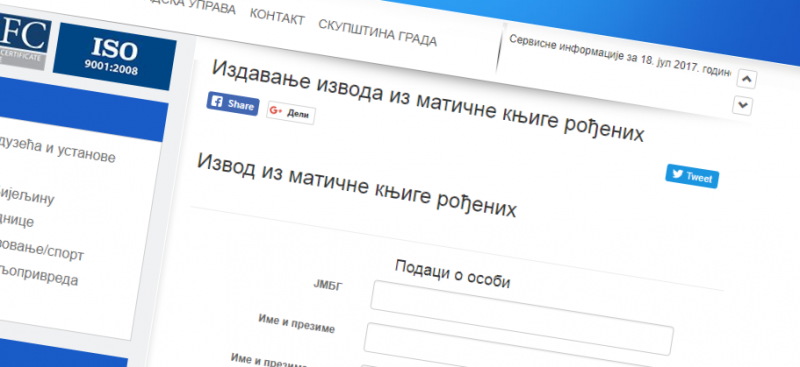Open the sidebar link ending in љопривреда
The height and width of the screenshot is (367, 800).
[39, 275]
